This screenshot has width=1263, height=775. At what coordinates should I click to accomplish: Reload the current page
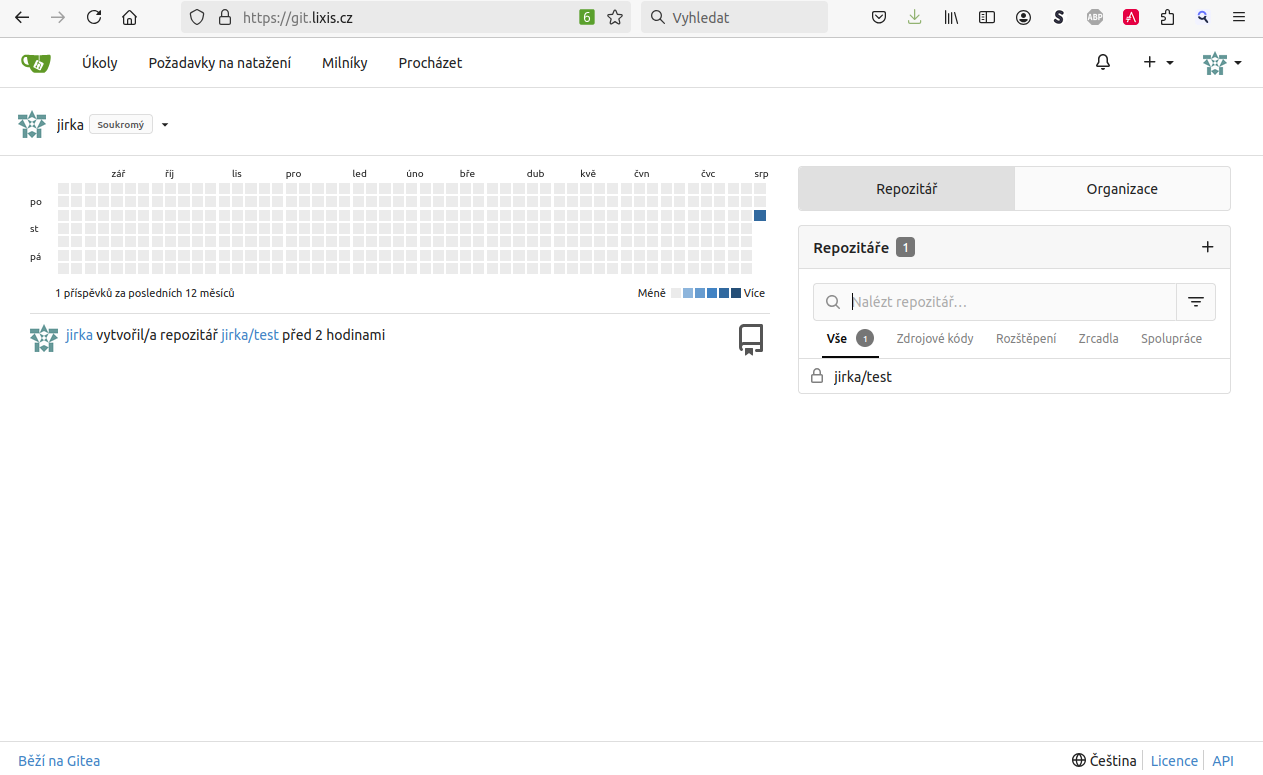click(x=94, y=17)
